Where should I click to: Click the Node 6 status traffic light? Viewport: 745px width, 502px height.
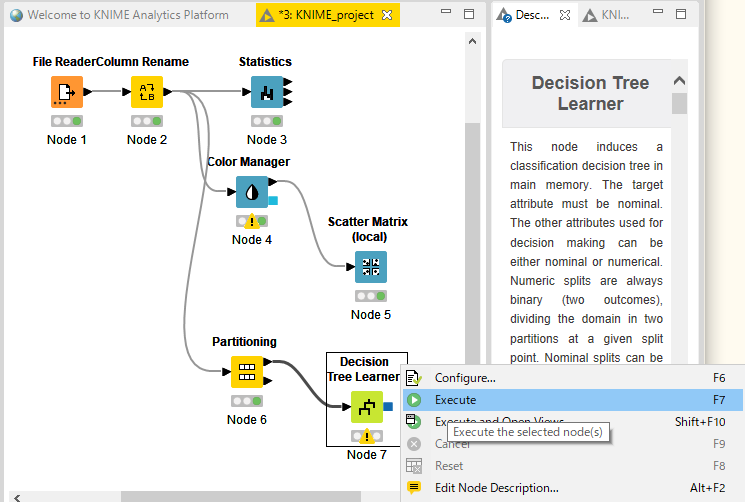point(247,401)
